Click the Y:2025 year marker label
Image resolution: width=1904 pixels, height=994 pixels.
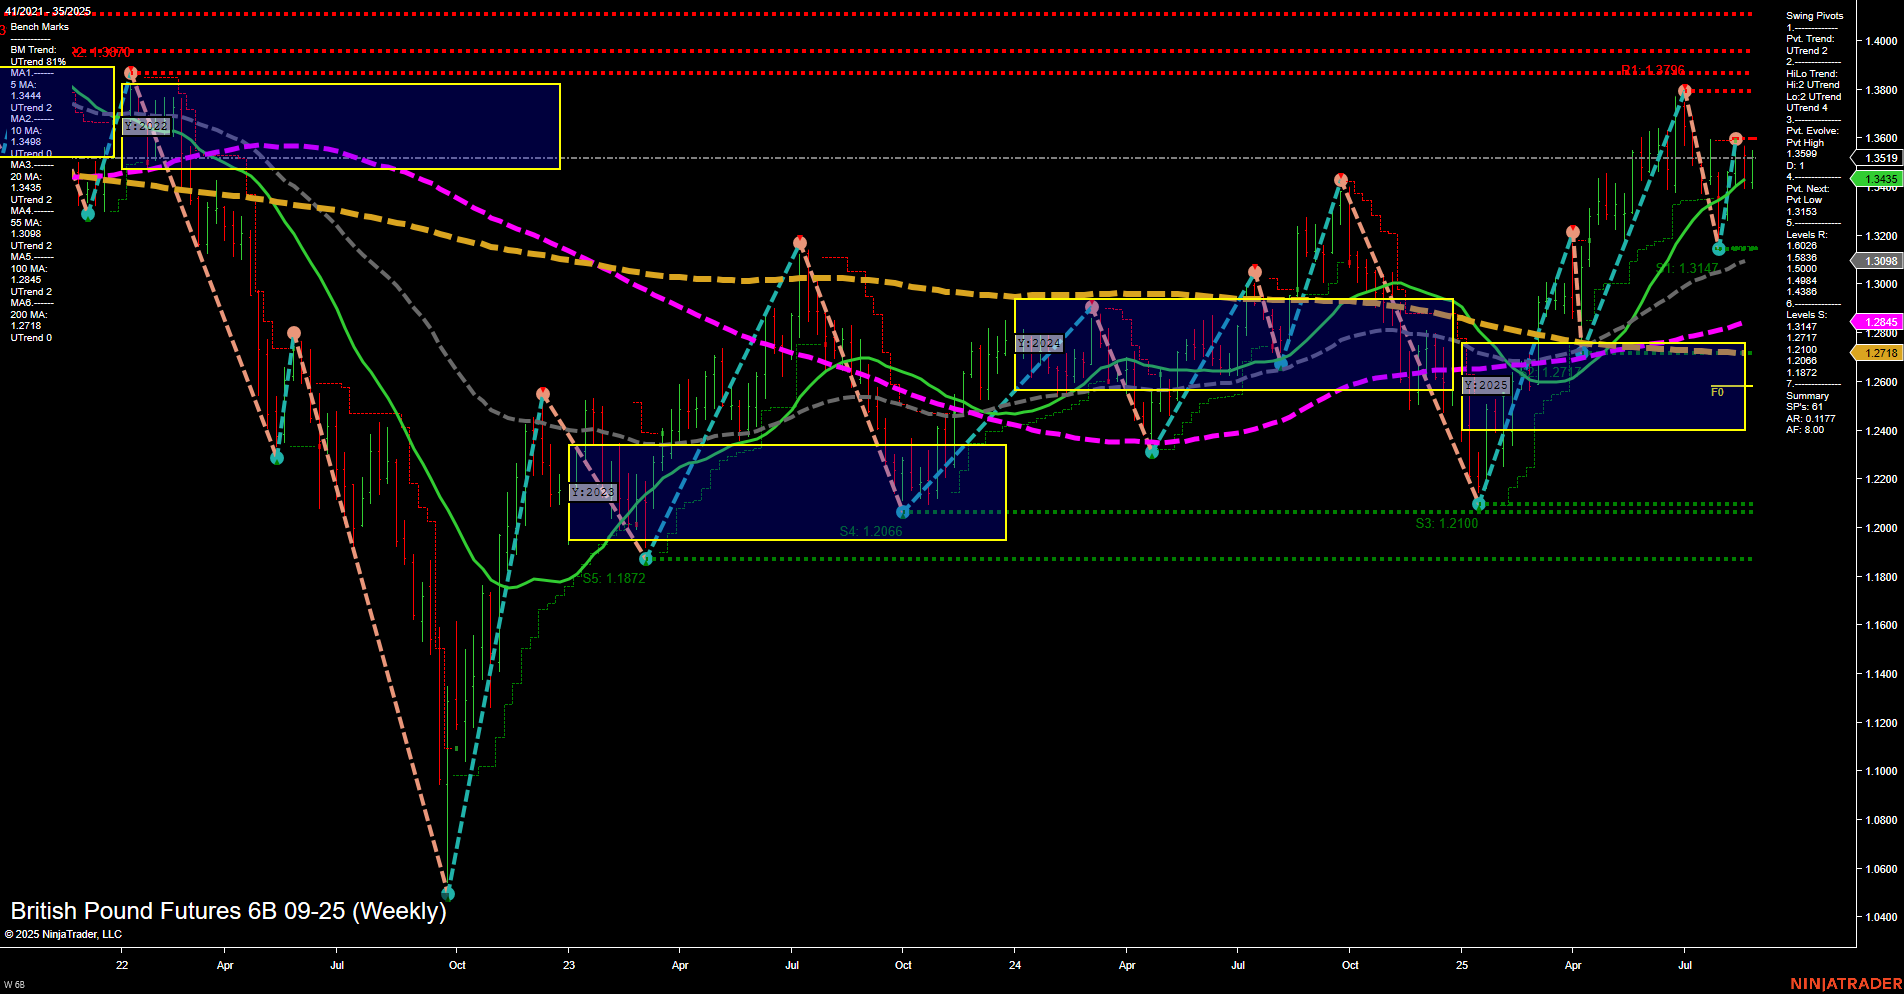1487,384
